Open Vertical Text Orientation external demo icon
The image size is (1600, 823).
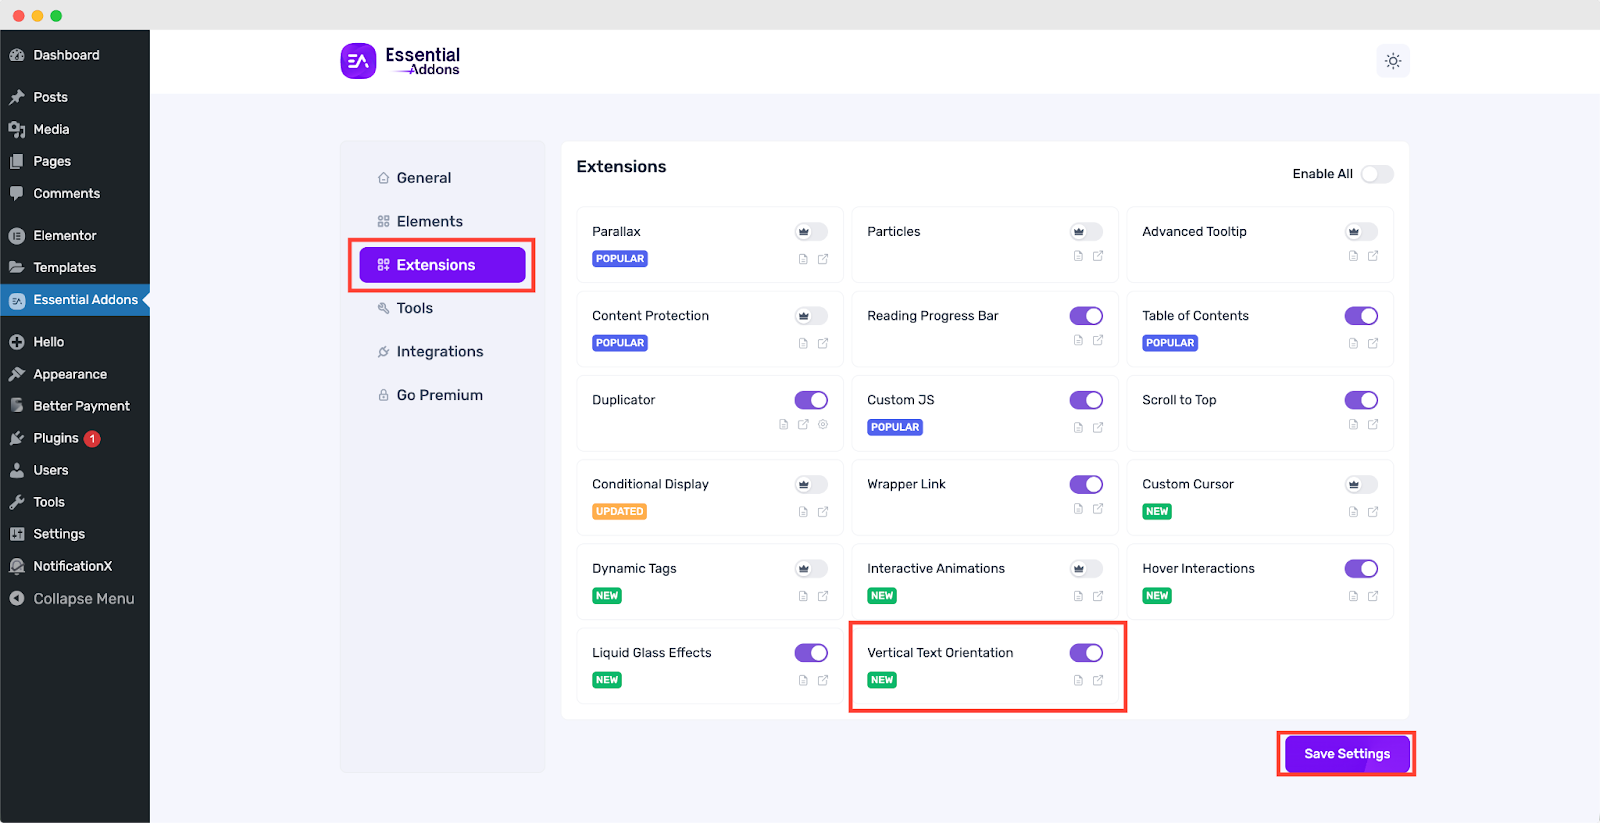click(1098, 680)
